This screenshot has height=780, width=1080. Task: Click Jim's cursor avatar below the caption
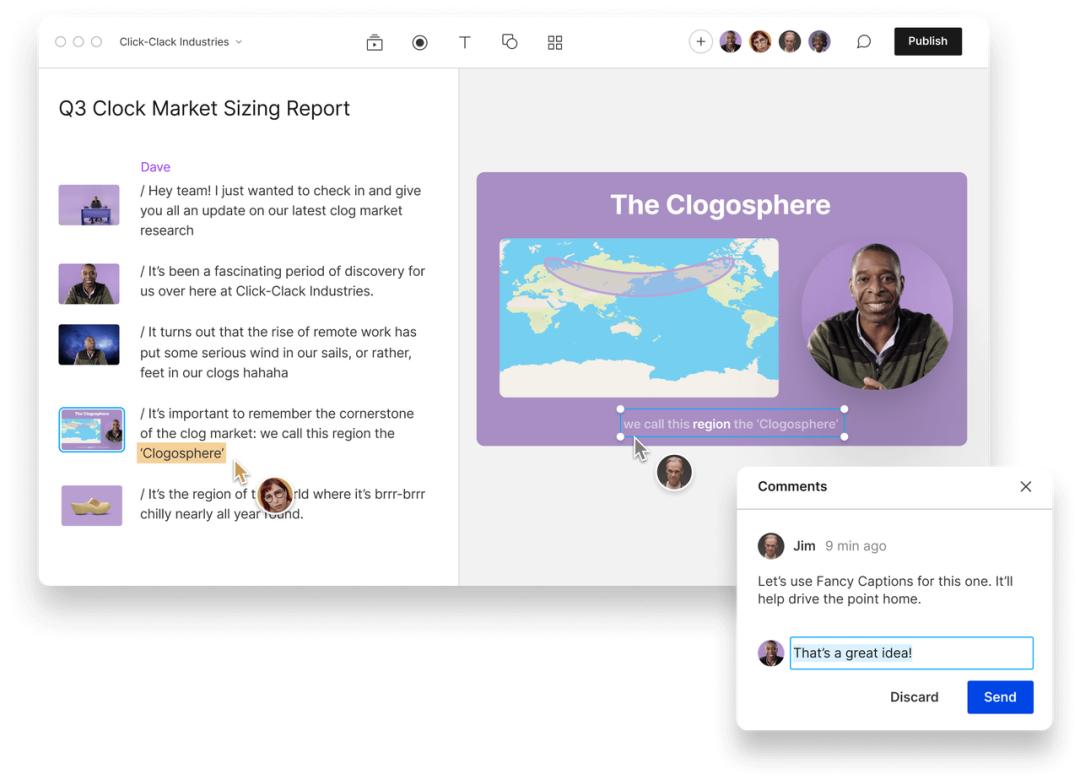pyautogui.click(x=674, y=472)
